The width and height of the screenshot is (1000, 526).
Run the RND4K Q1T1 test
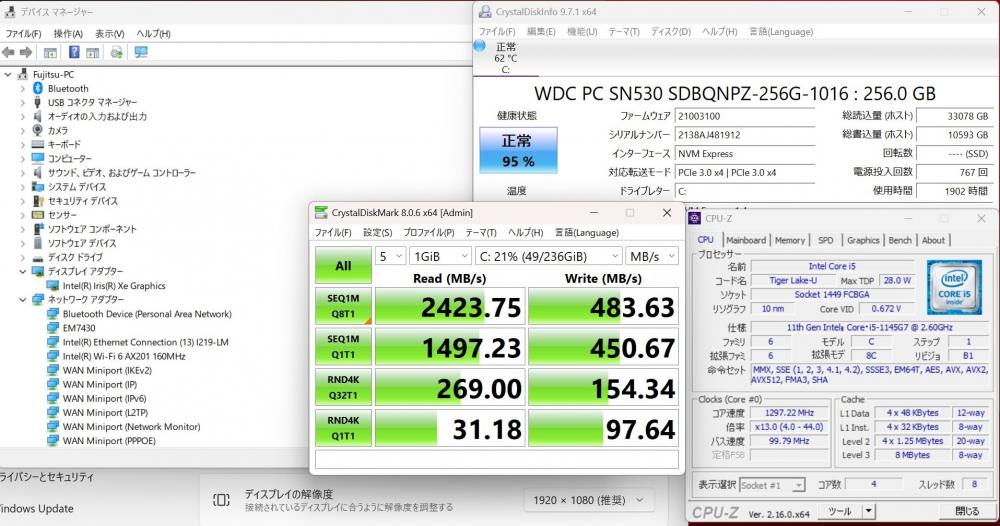[x=343, y=428]
